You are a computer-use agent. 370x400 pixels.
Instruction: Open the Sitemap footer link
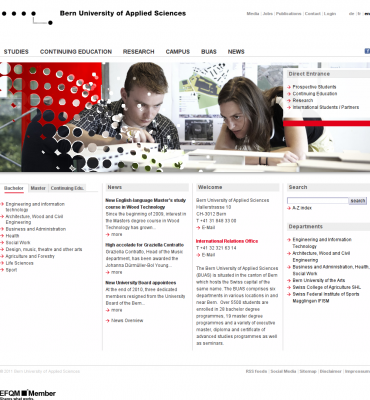[308, 371]
